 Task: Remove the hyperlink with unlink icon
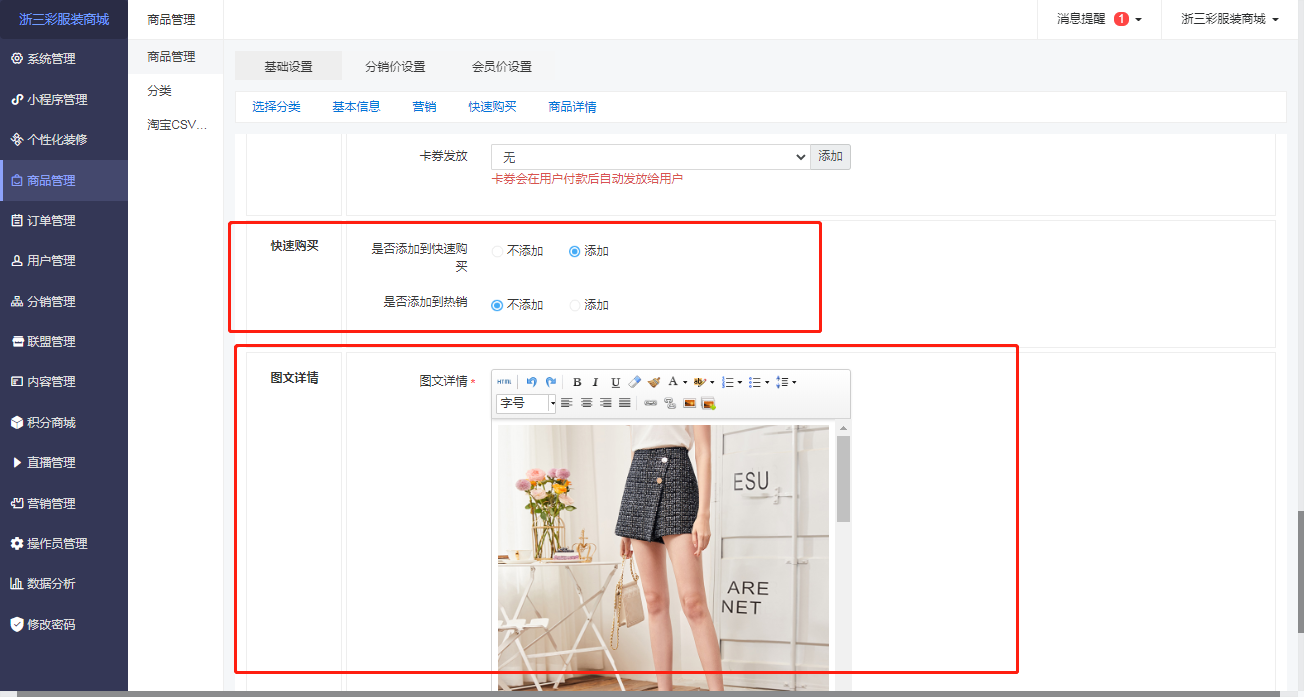pyautogui.click(x=670, y=403)
